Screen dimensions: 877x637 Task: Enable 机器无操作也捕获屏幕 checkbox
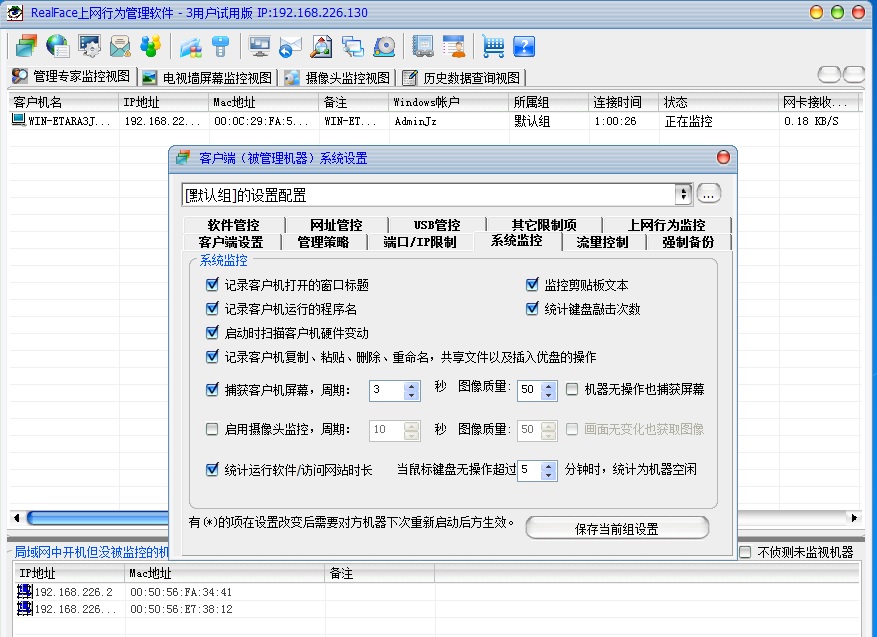tap(572, 389)
